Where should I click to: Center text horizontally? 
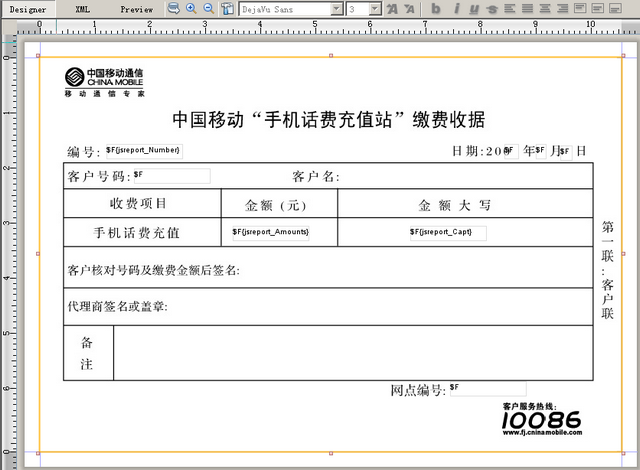pyautogui.click(x=545, y=8)
